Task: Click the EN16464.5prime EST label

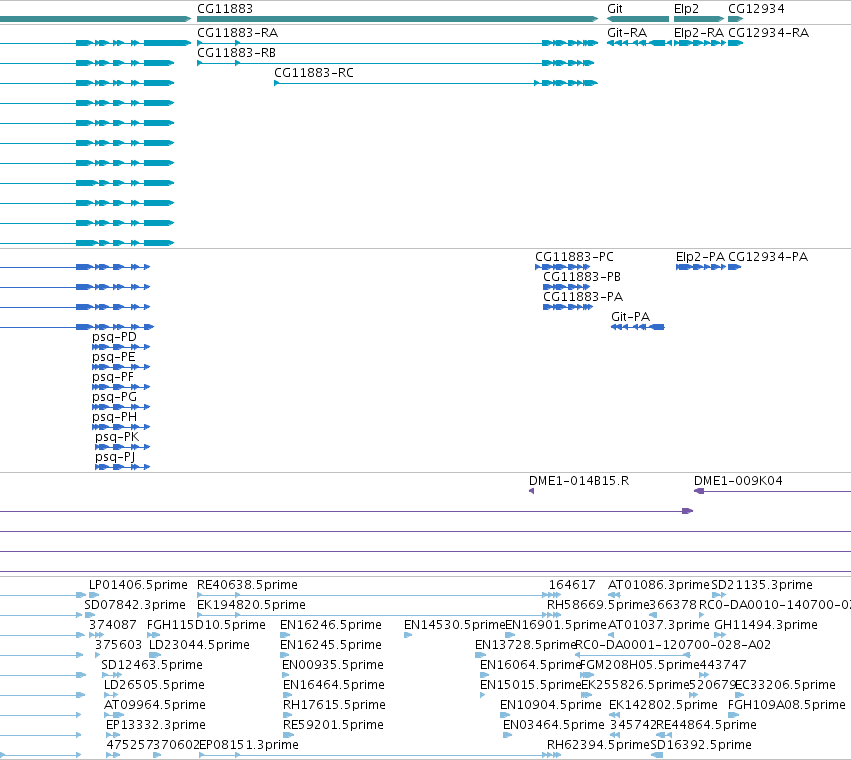Action: (x=334, y=686)
